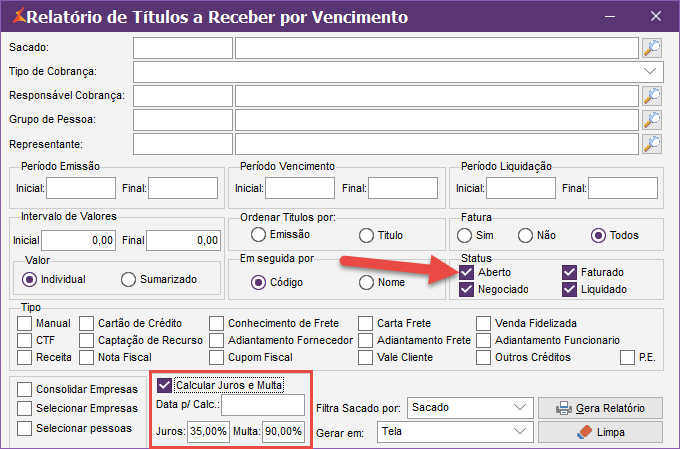Click Grupo de Pessoa code field

(183, 120)
